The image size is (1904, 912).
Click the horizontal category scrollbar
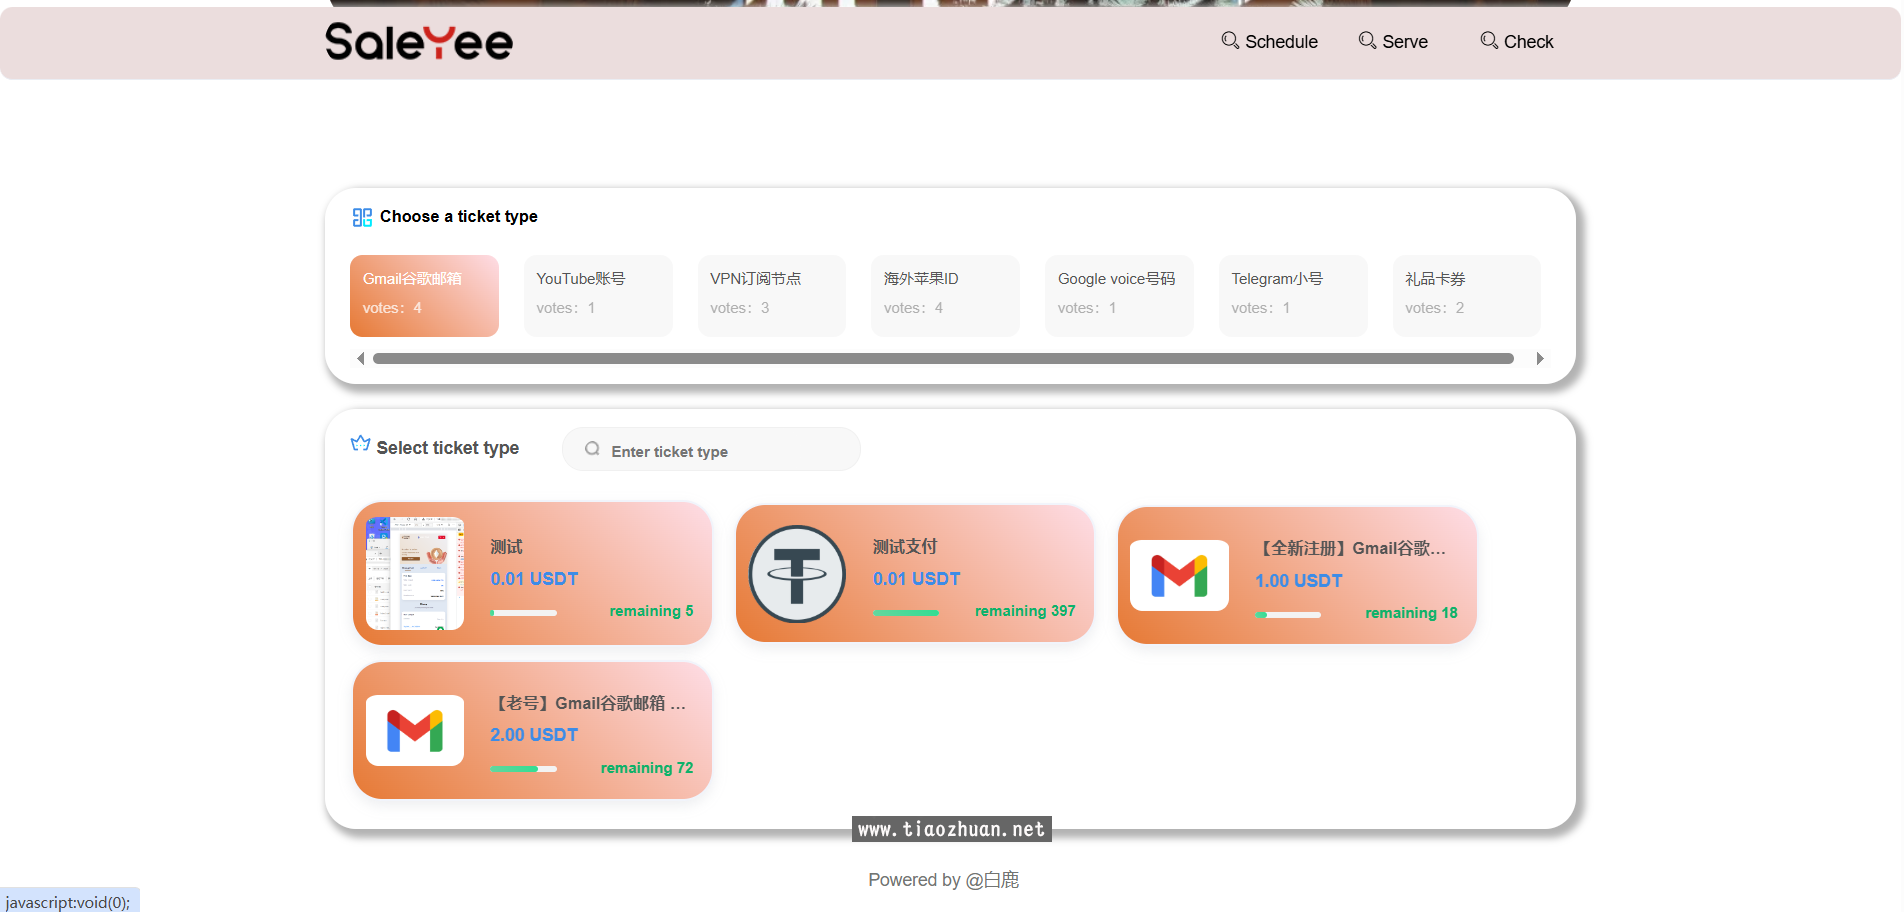point(942,358)
